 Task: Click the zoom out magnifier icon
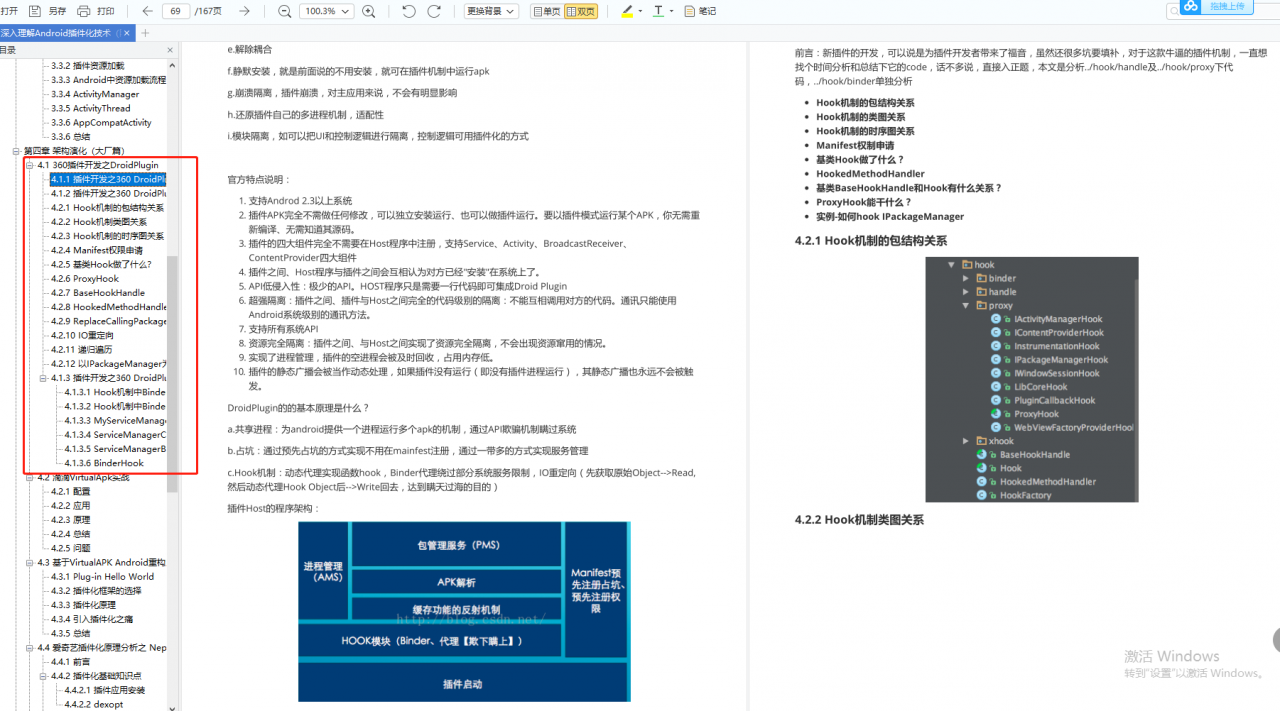point(285,11)
